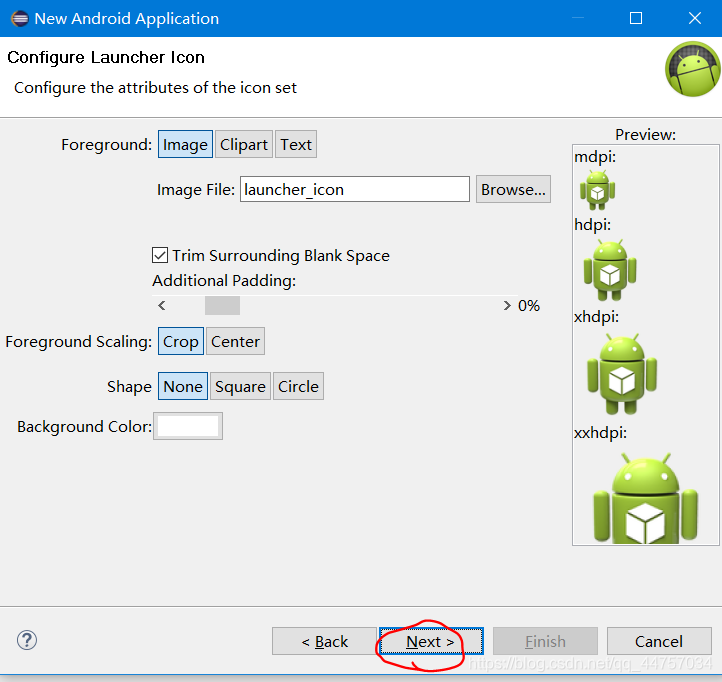Click the Image File text field
722x682 pixels.
[355, 189]
